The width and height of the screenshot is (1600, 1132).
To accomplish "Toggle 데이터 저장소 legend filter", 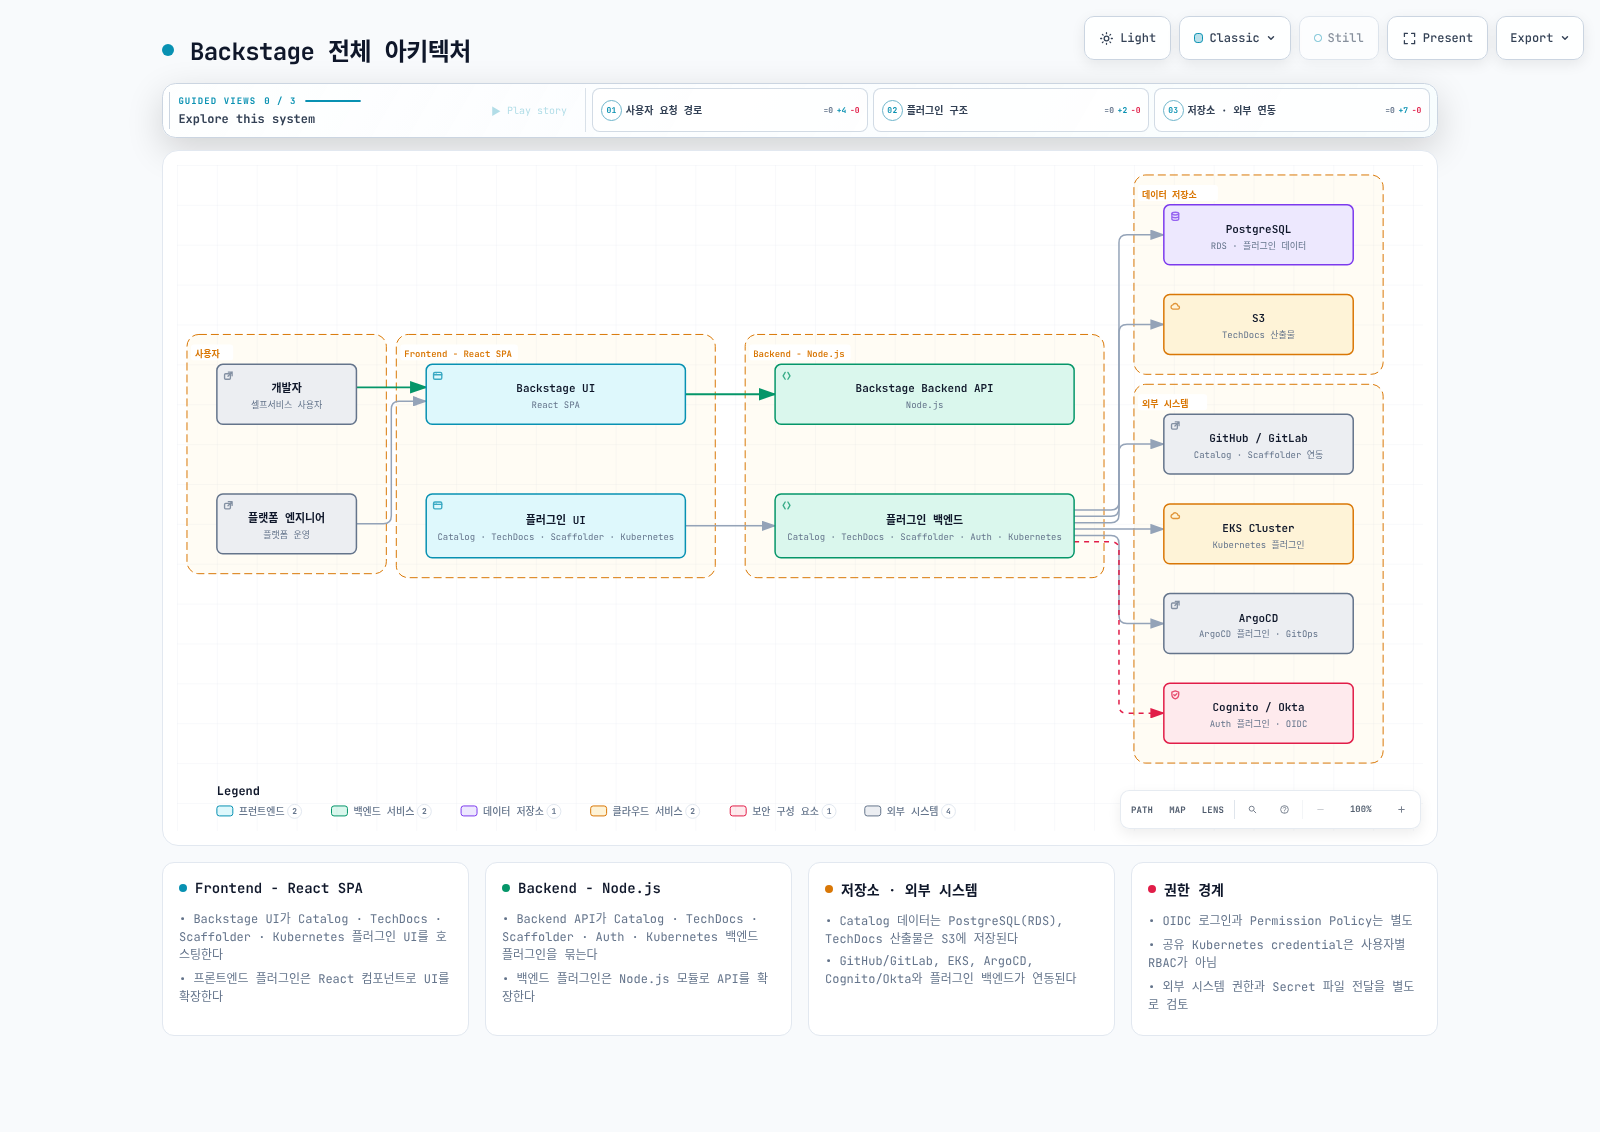I will [511, 811].
